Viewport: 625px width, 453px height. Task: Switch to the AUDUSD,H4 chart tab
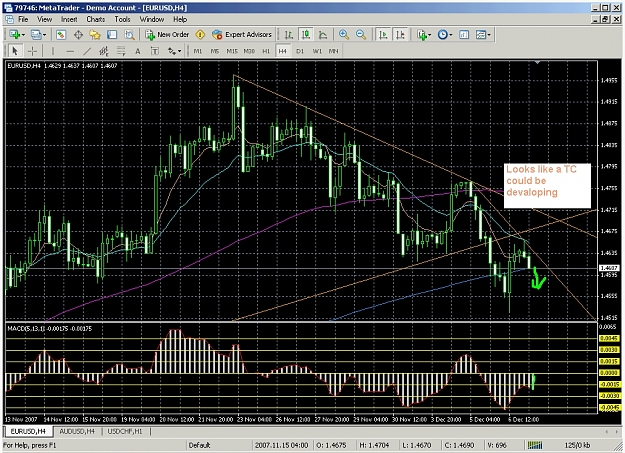77,431
